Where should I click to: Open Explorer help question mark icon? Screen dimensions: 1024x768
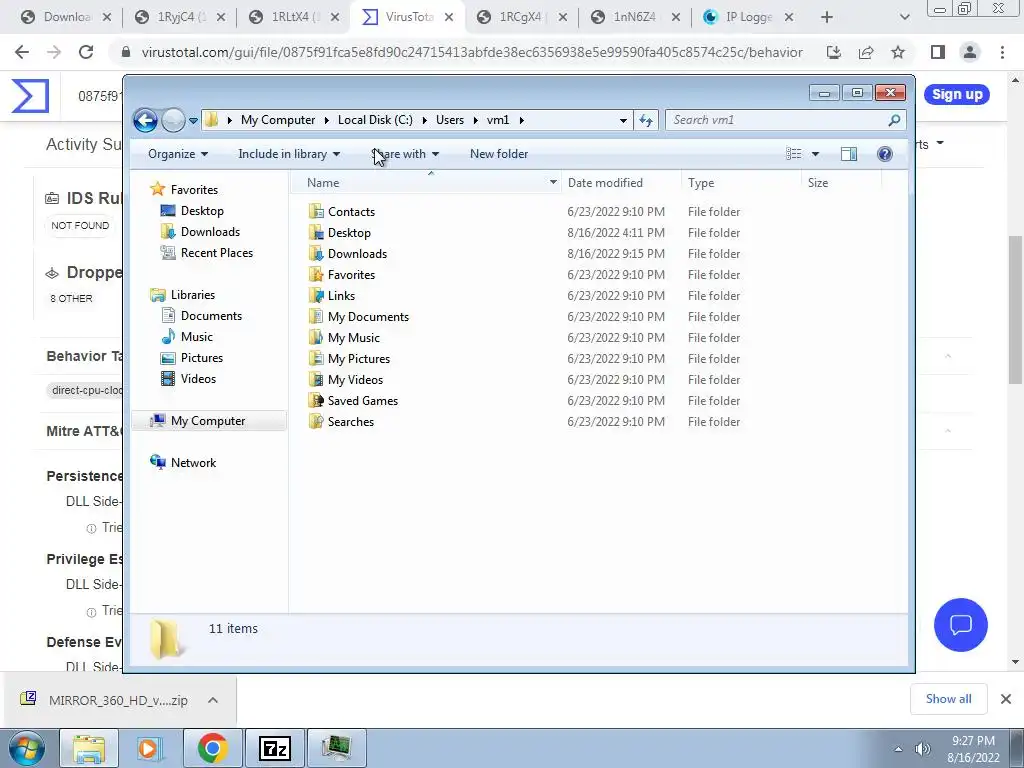point(885,154)
